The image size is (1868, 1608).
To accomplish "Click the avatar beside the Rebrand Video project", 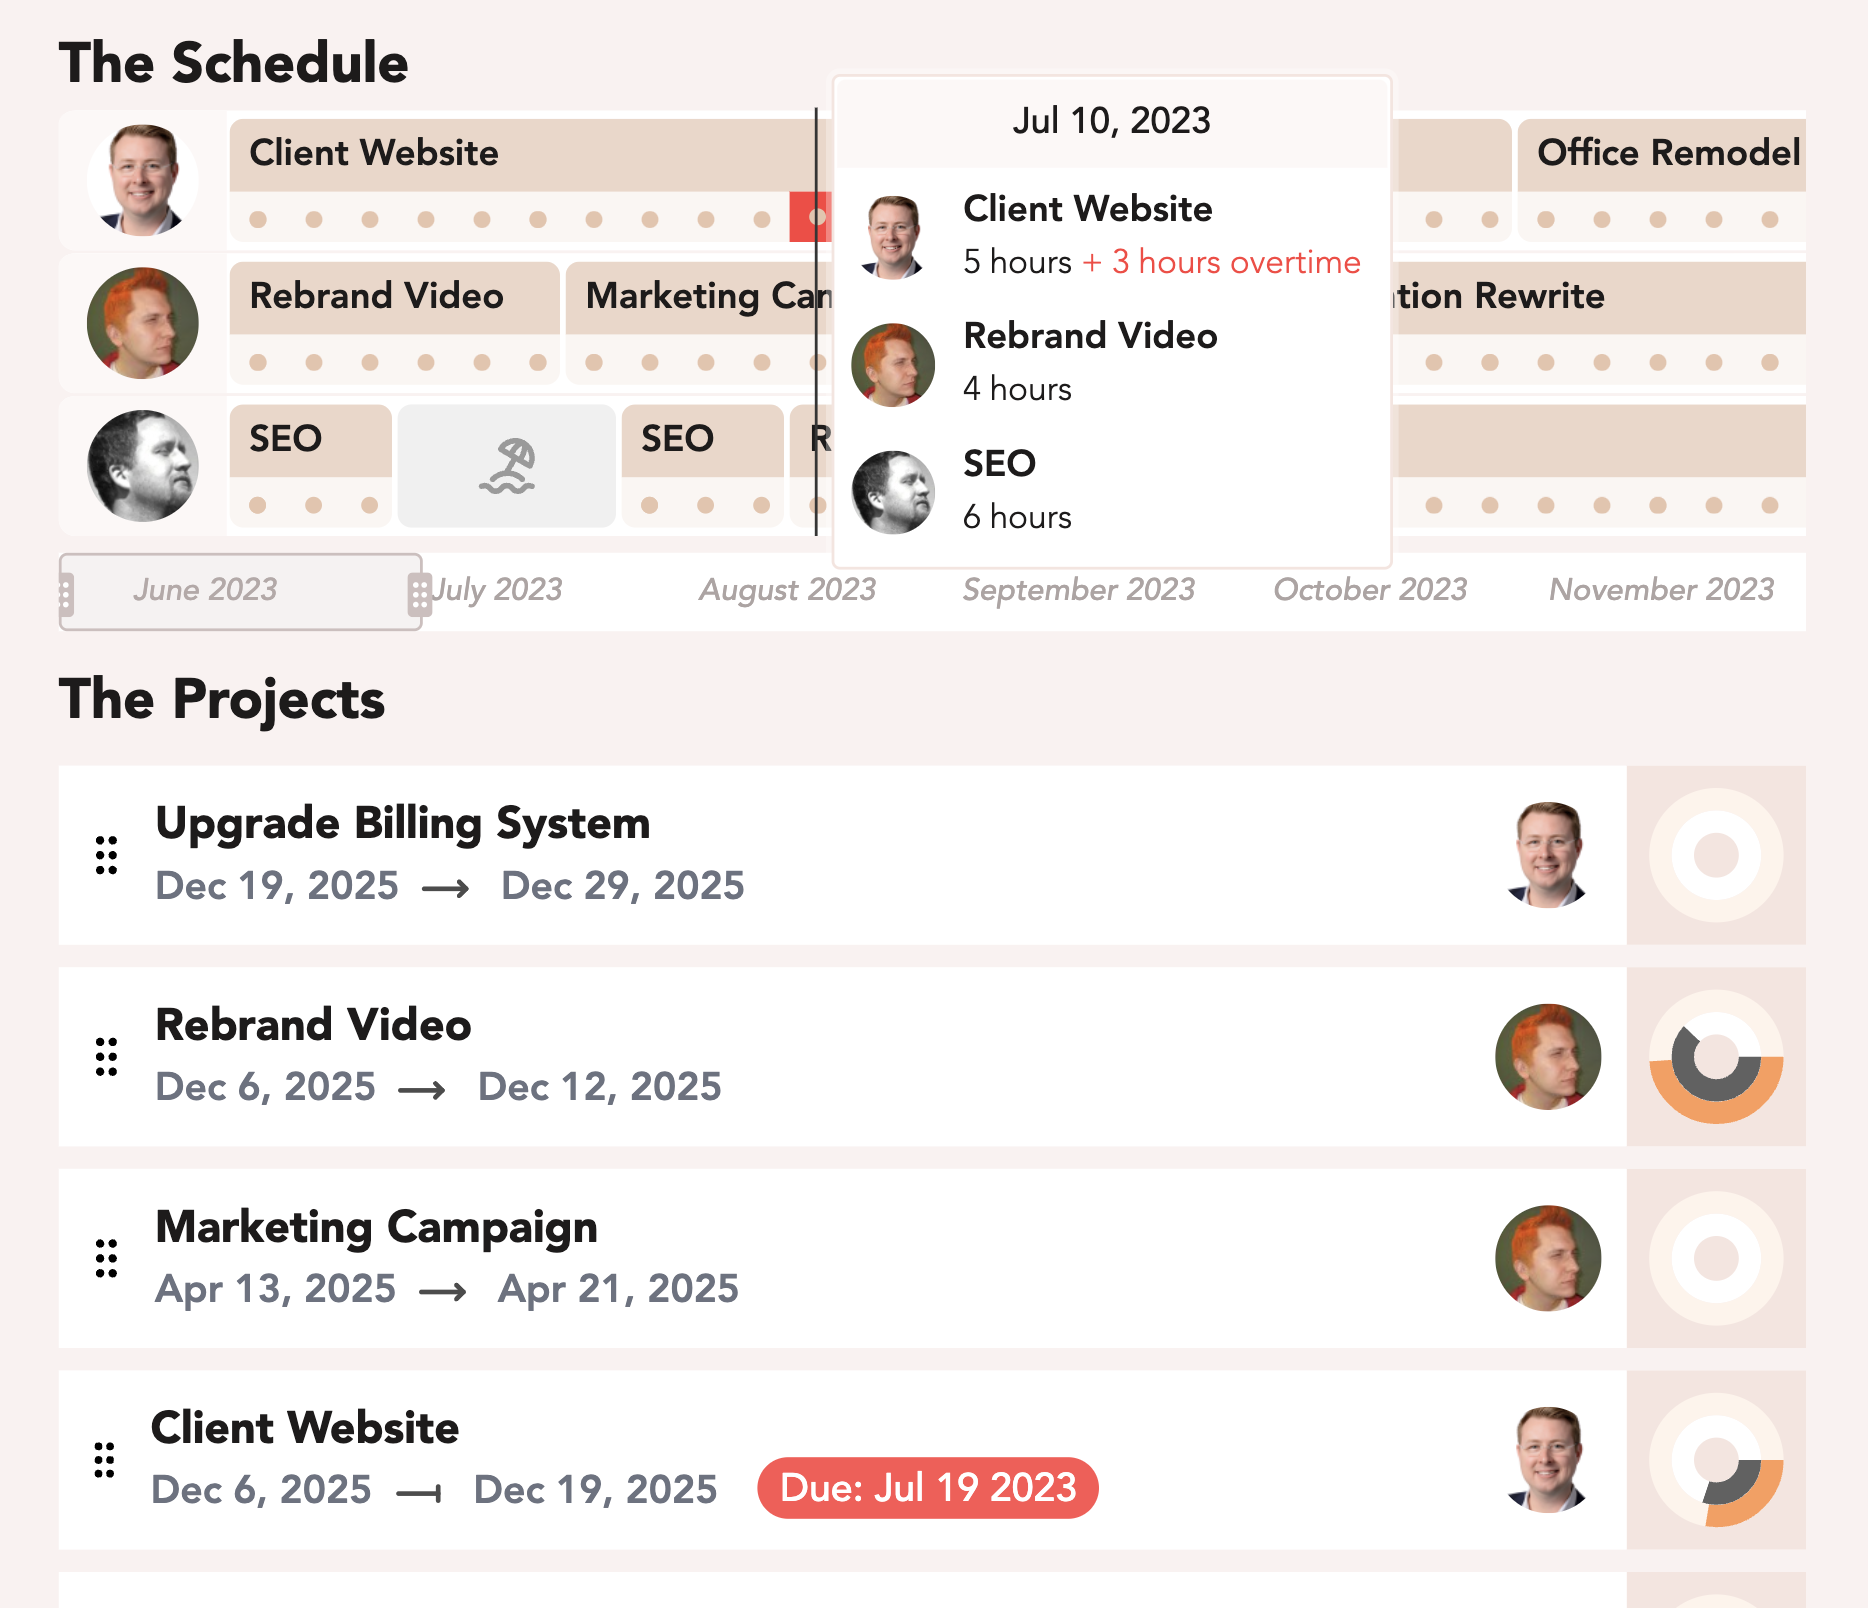I will [x=1548, y=1057].
